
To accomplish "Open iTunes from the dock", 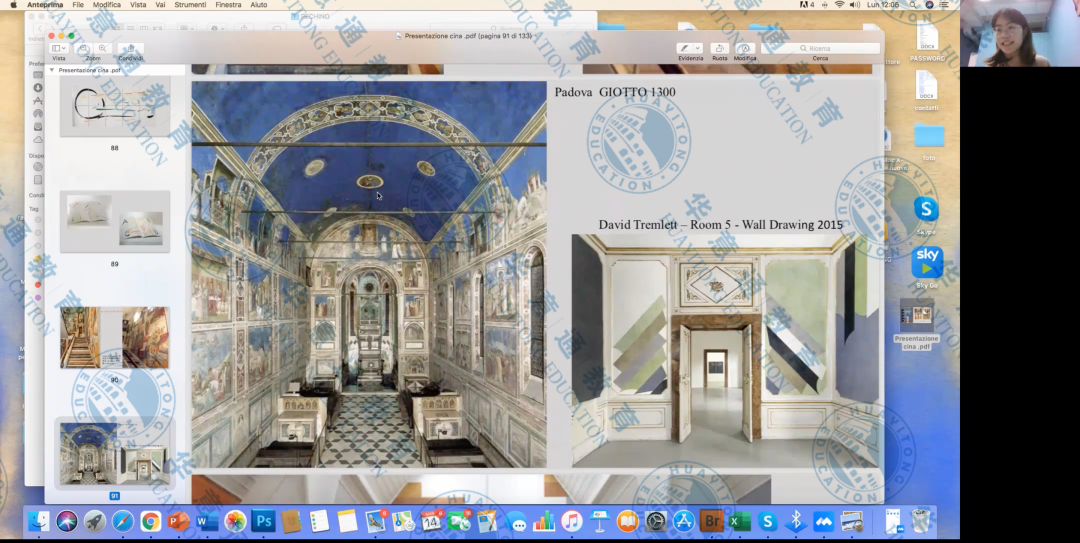I will click(571, 522).
